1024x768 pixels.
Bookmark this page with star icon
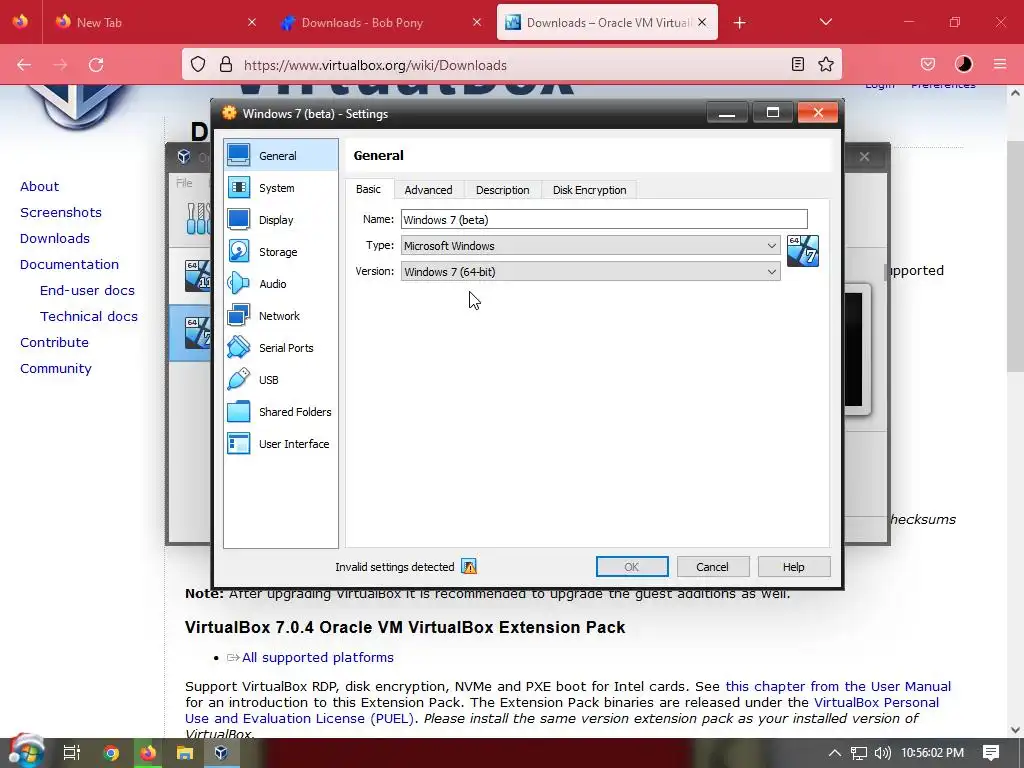click(826, 64)
